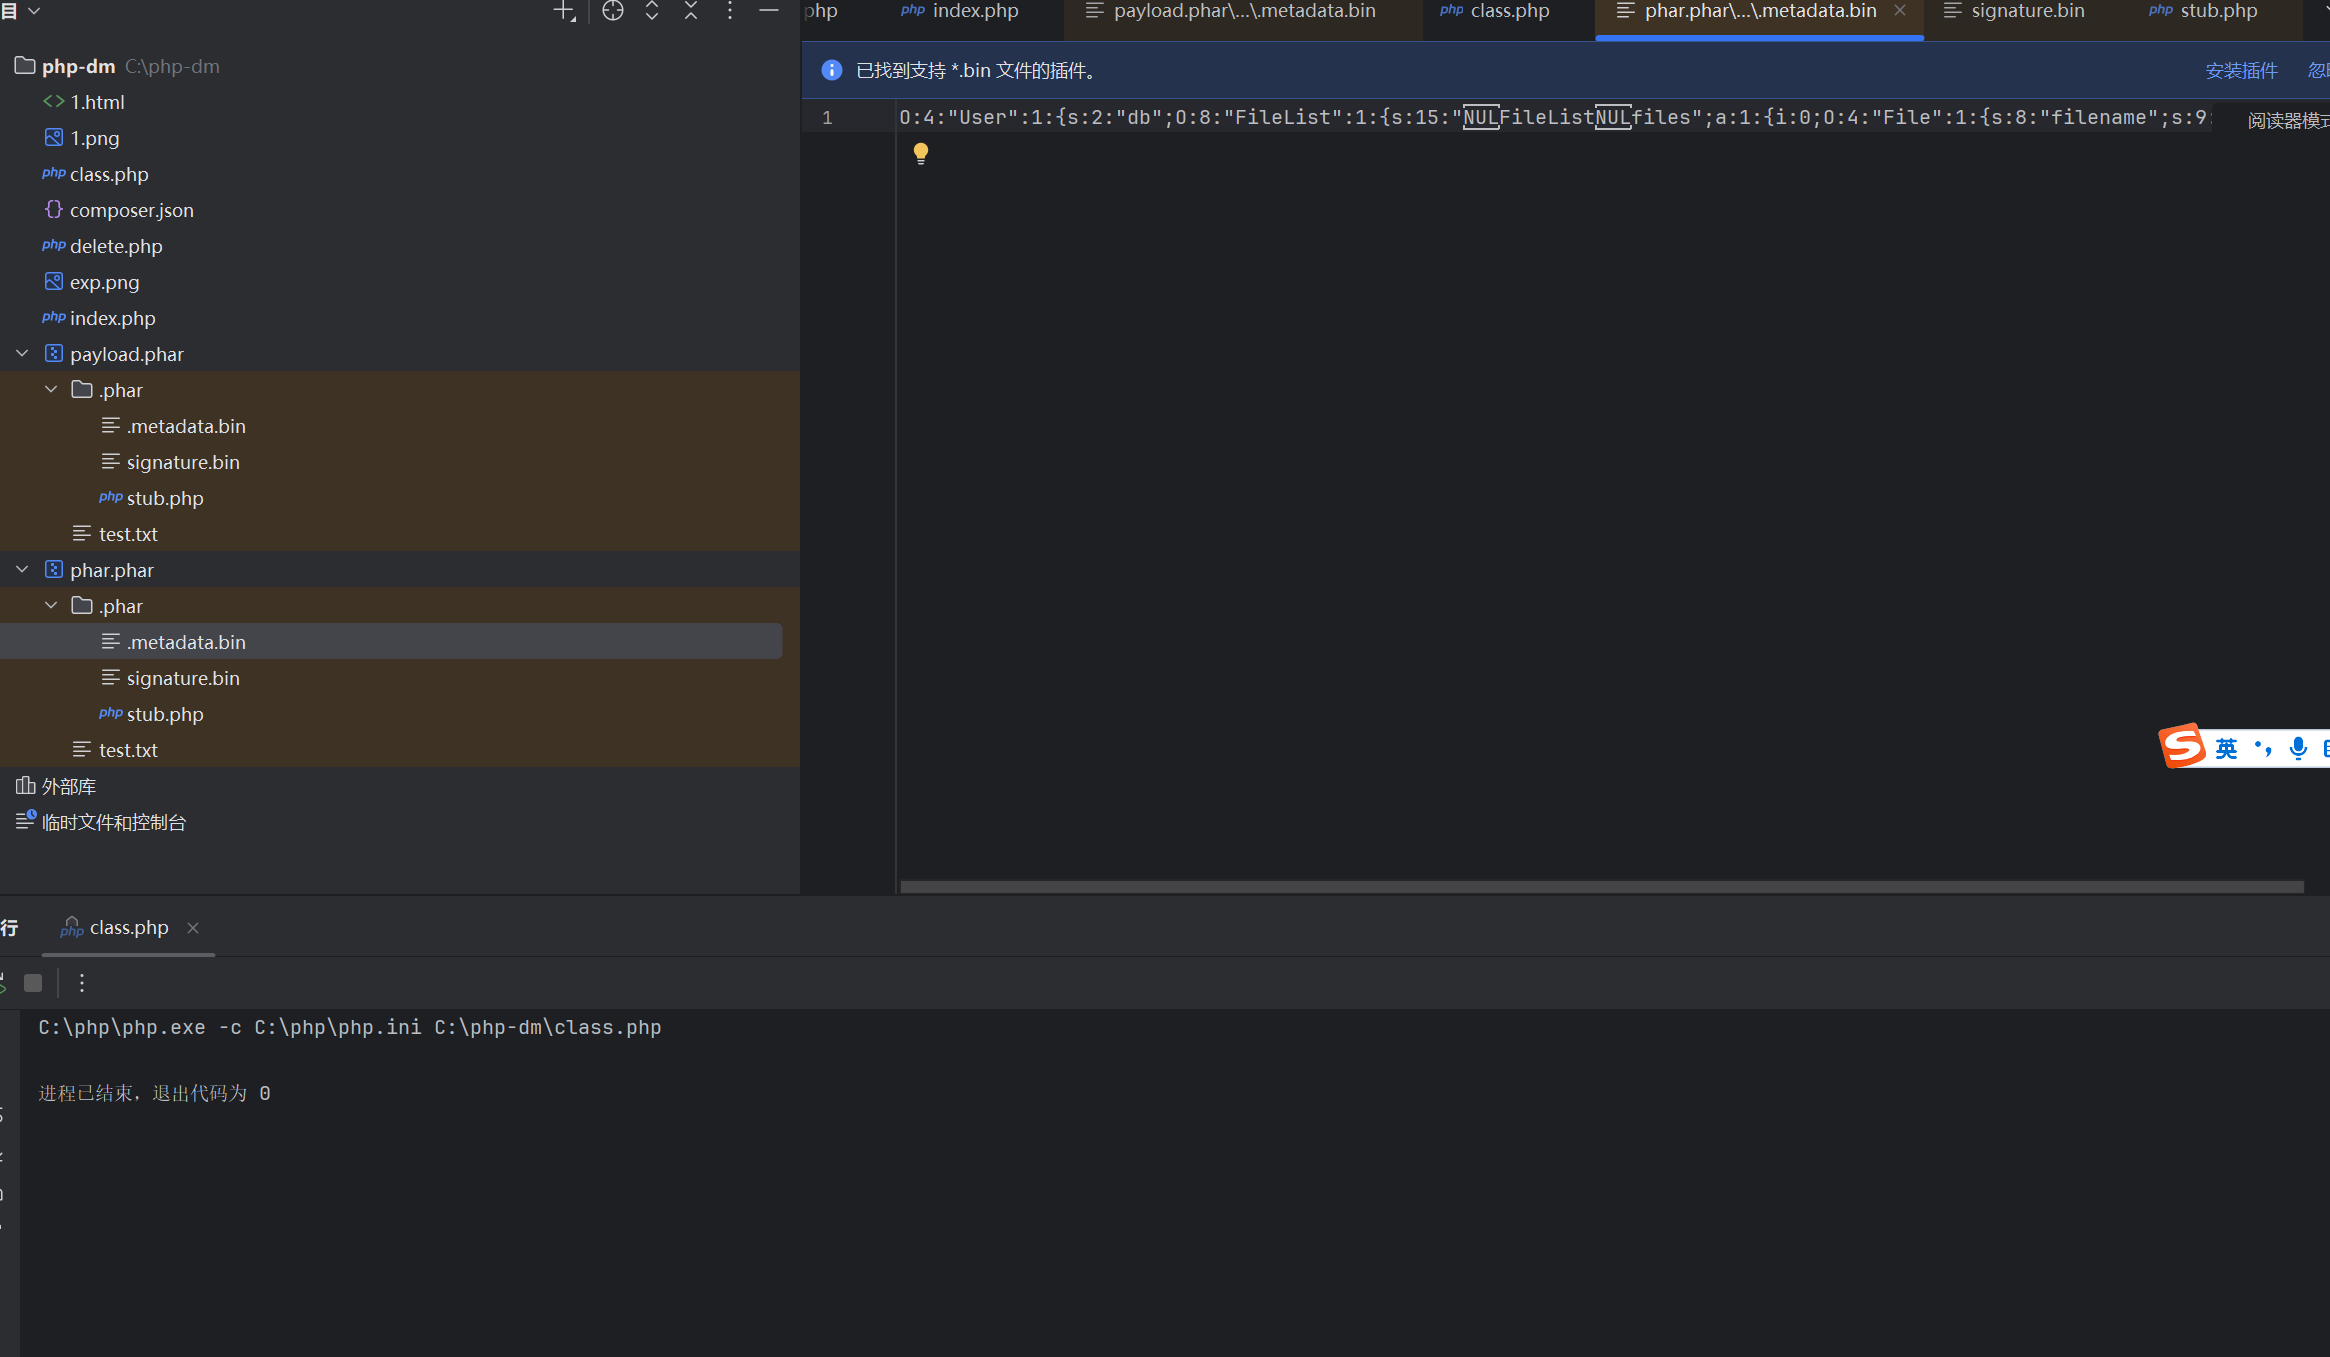The width and height of the screenshot is (2330, 1357).
Task: Toggle Sogou English/Chinese input mode
Action: tap(2226, 749)
